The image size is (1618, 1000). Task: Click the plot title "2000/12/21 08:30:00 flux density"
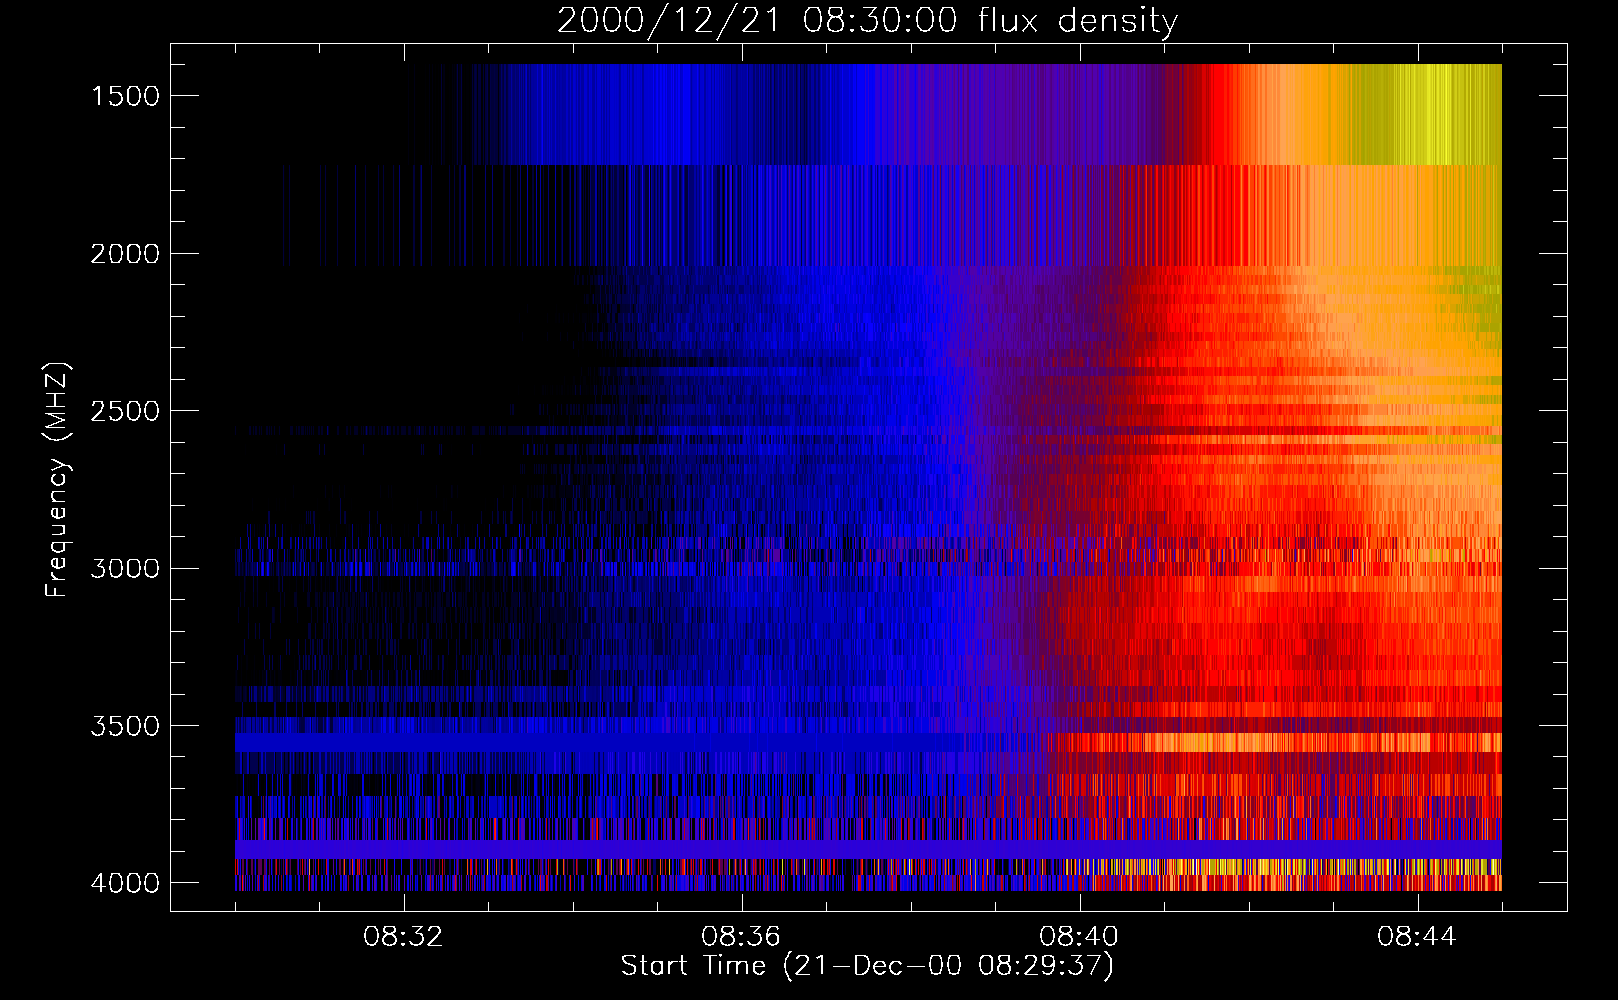coord(867,21)
